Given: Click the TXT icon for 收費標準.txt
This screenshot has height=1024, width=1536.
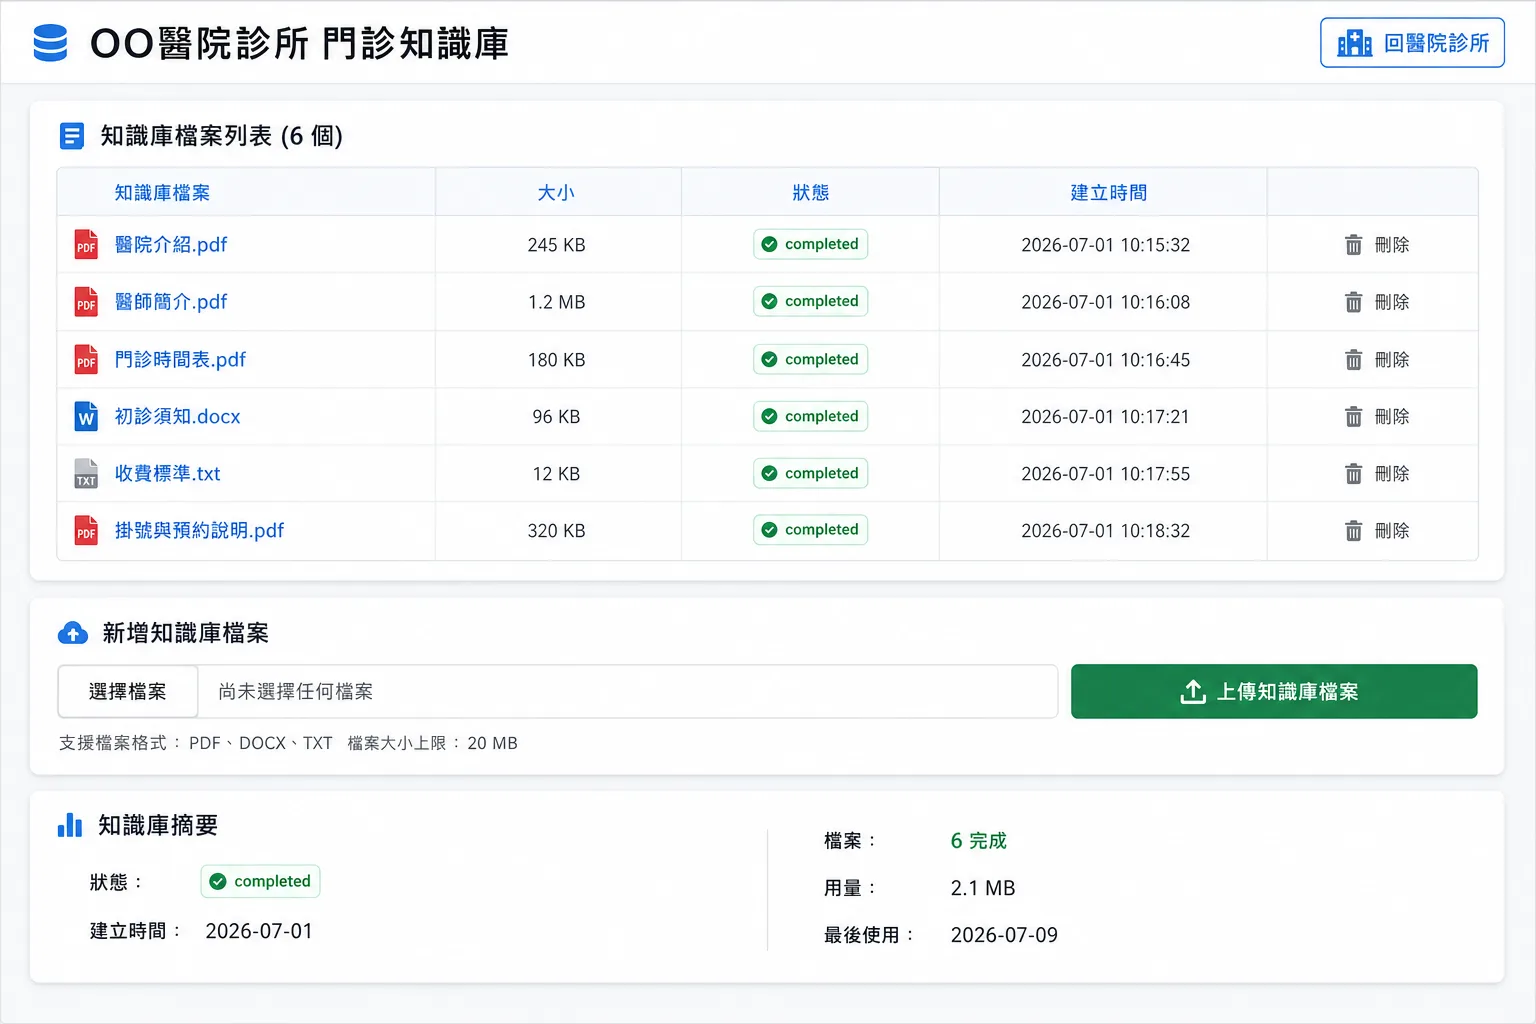Looking at the screenshot, I should click(87, 474).
